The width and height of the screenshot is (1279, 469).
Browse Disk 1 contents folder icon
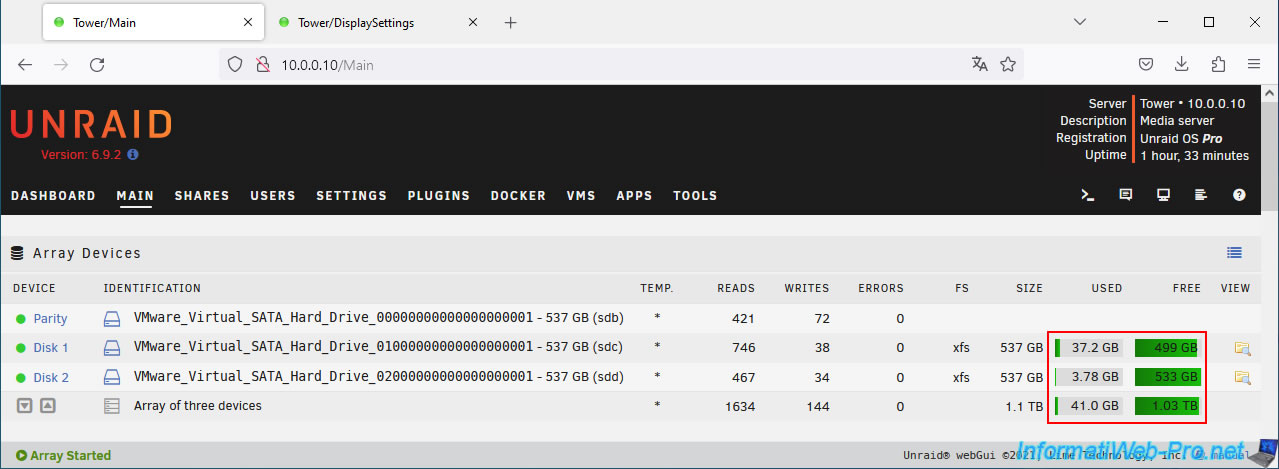pos(1242,348)
